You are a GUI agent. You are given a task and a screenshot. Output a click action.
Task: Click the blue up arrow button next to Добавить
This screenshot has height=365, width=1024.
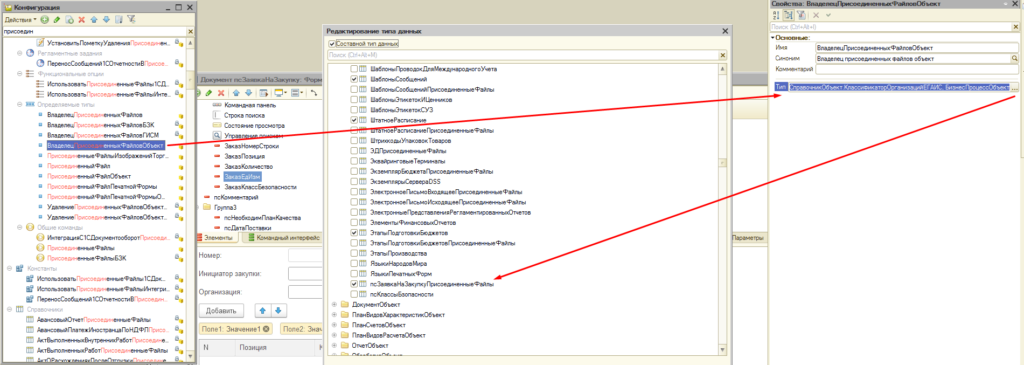click(262, 310)
